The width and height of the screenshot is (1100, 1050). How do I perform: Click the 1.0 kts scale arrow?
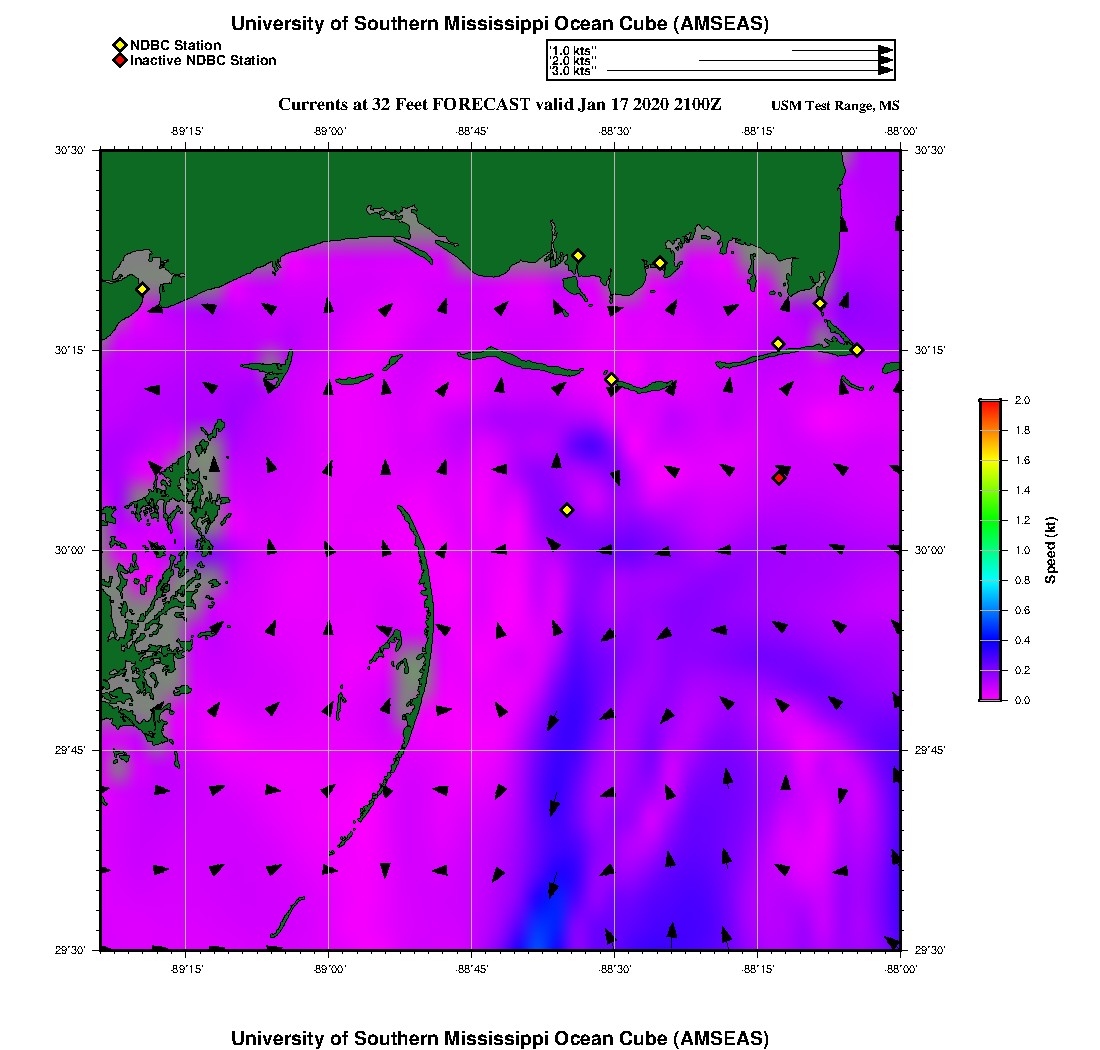pyautogui.click(x=840, y=49)
